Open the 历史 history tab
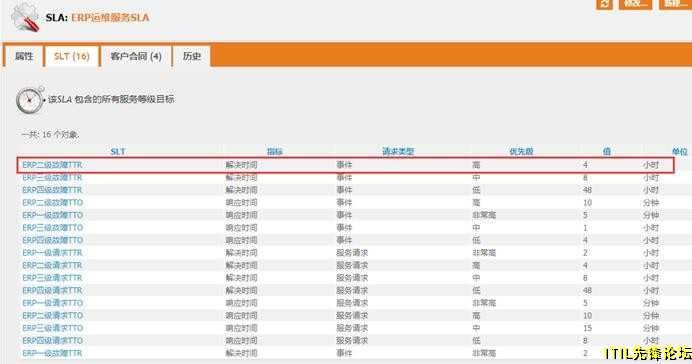 pyautogui.click(x=192, y=56)
